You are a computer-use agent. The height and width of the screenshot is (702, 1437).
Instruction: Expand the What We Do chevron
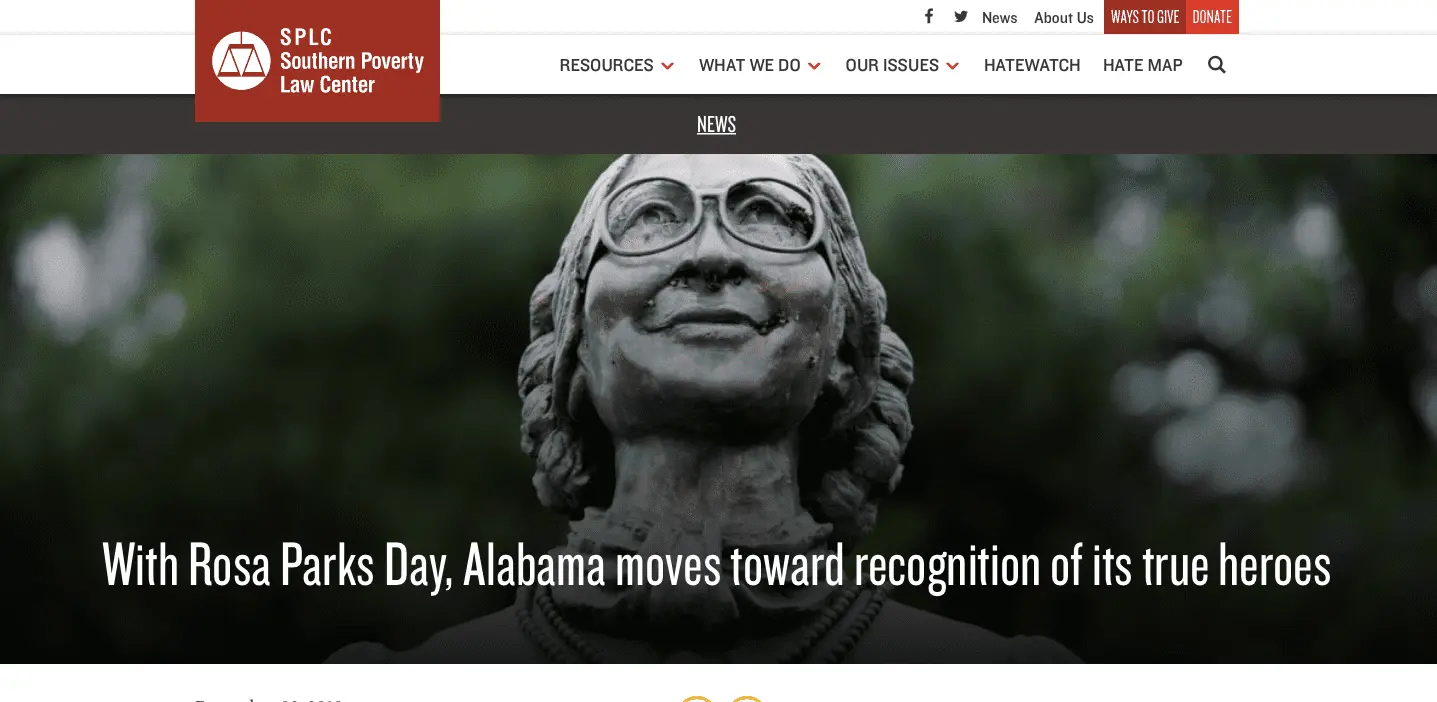815,66
